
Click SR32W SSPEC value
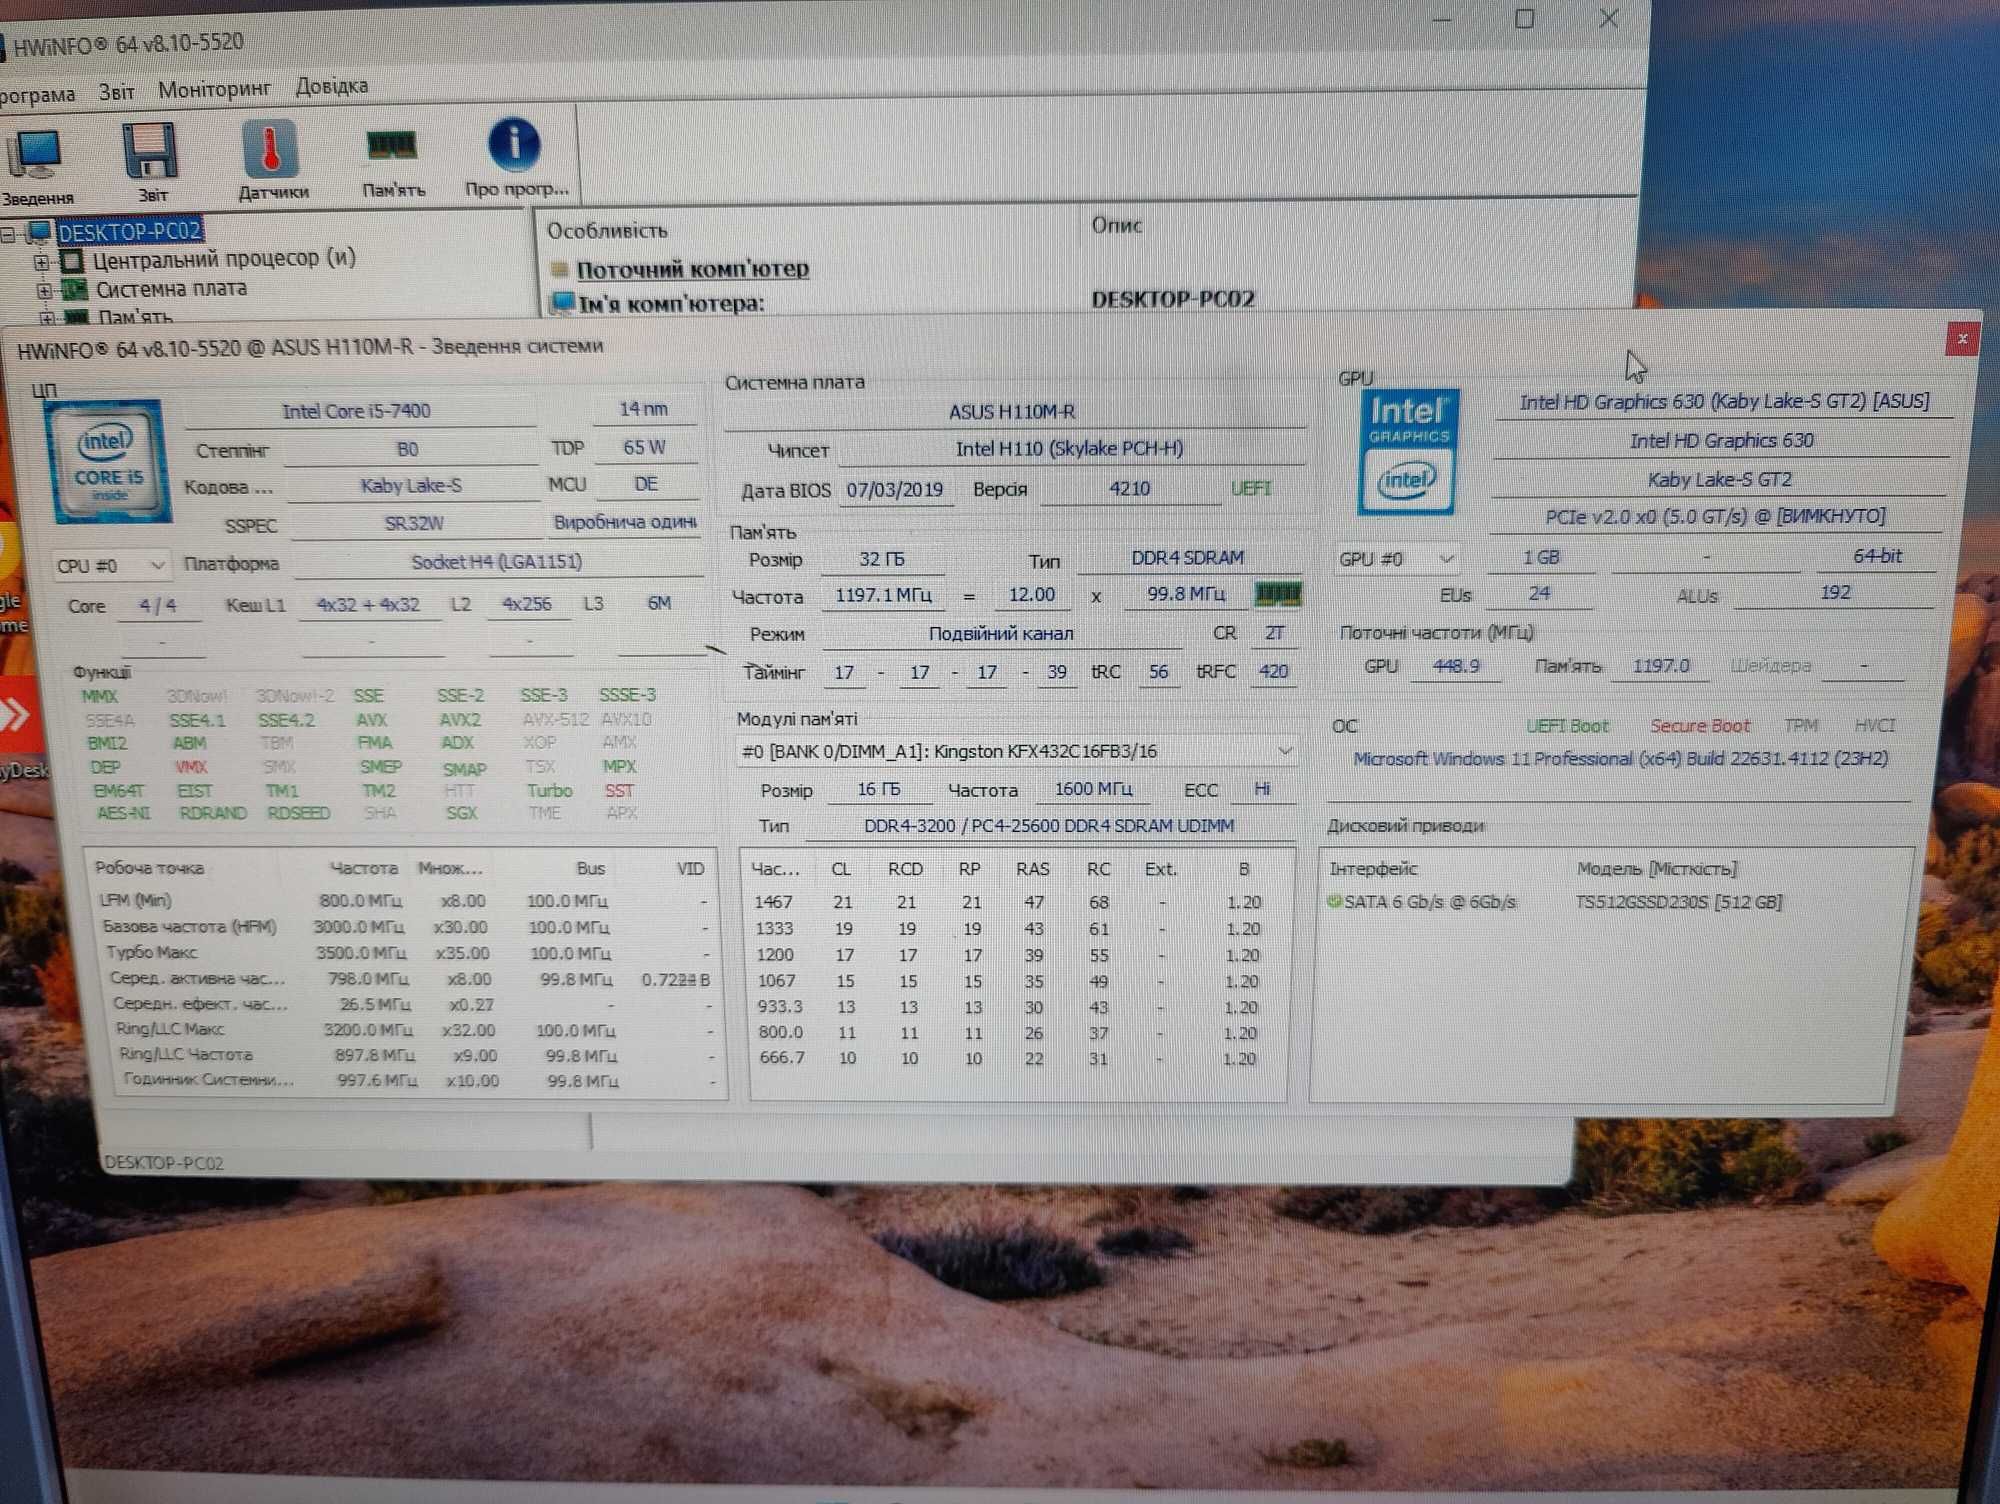click(x=414, y=523)
